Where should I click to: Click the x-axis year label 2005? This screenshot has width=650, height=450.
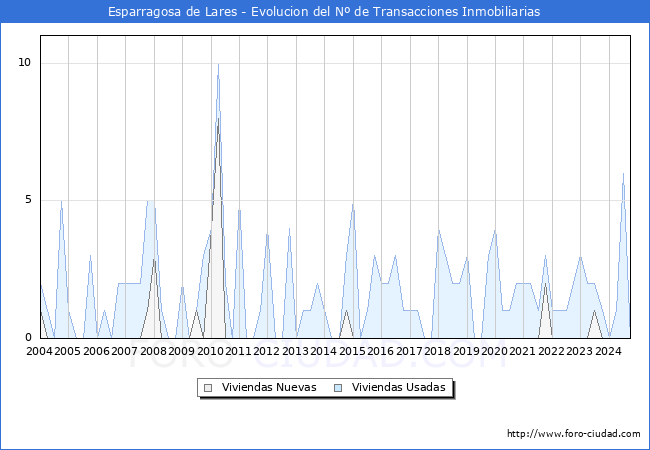[x=68, y=351]
